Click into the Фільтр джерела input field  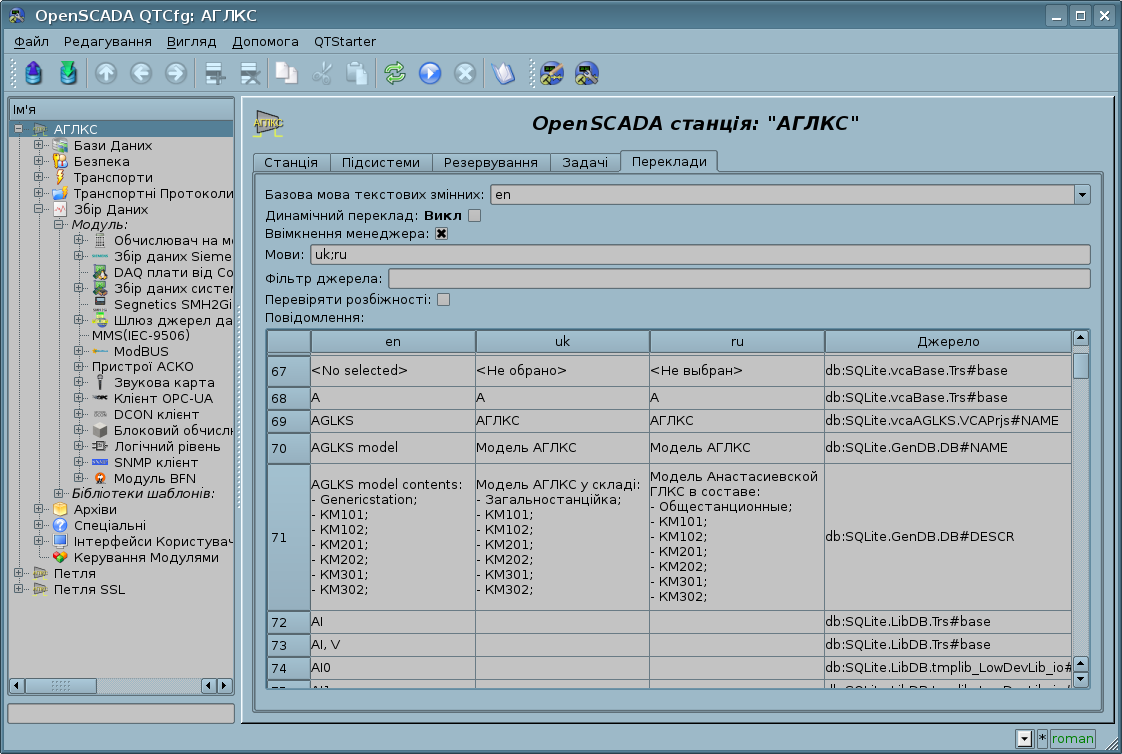[x=740, y=279]
